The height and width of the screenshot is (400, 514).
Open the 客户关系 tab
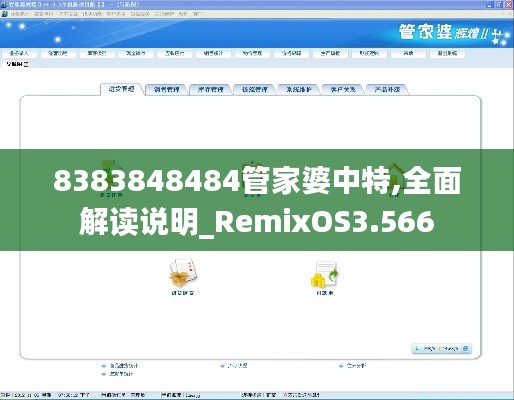point(343,89)
